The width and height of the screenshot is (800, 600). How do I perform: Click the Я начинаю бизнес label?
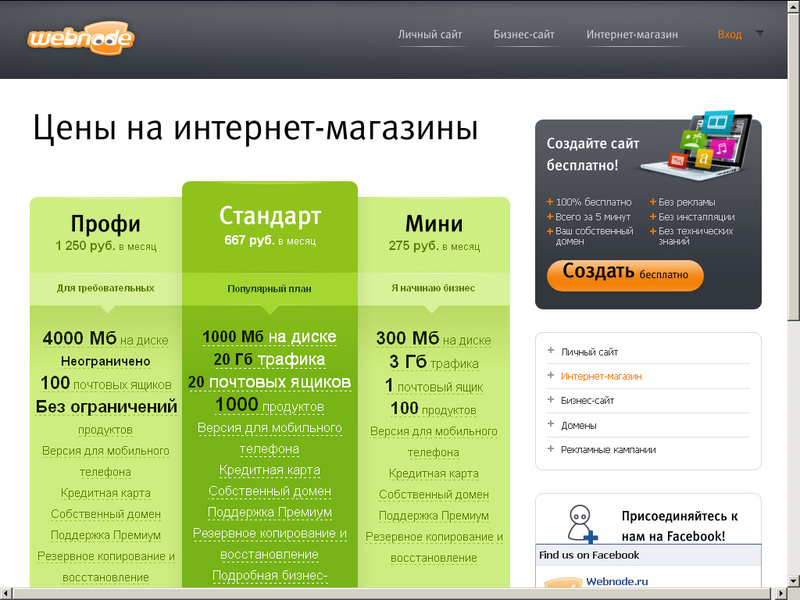coord(433,288)
